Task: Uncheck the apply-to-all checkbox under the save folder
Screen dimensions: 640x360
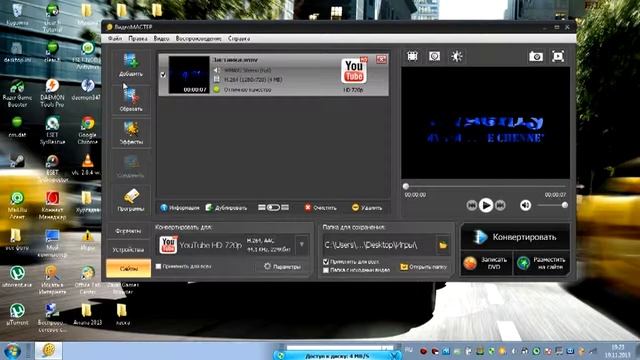Action: [326, 262]
